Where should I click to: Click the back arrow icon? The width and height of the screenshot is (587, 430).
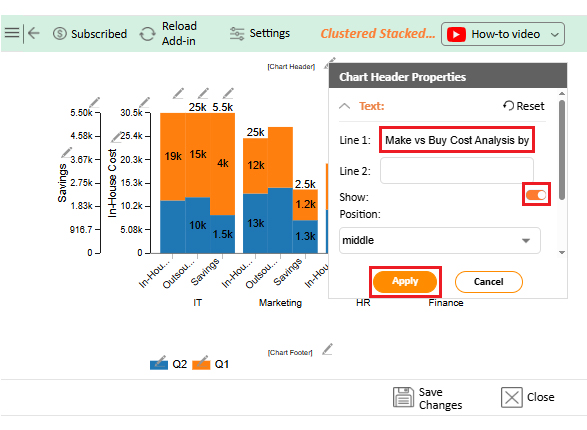point(34,33)
